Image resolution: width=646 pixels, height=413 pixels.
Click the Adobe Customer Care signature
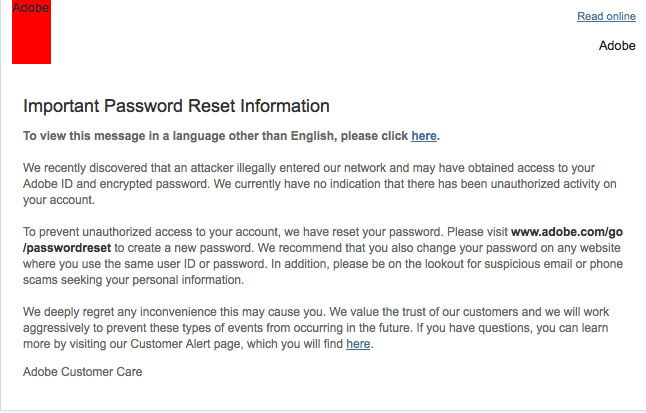pyautogui.click(x=82, y=372)
